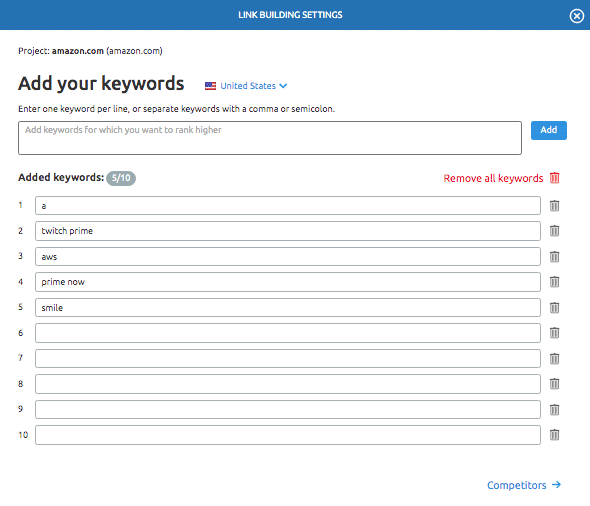Click trash icon for empty row 10

point(554,435)
